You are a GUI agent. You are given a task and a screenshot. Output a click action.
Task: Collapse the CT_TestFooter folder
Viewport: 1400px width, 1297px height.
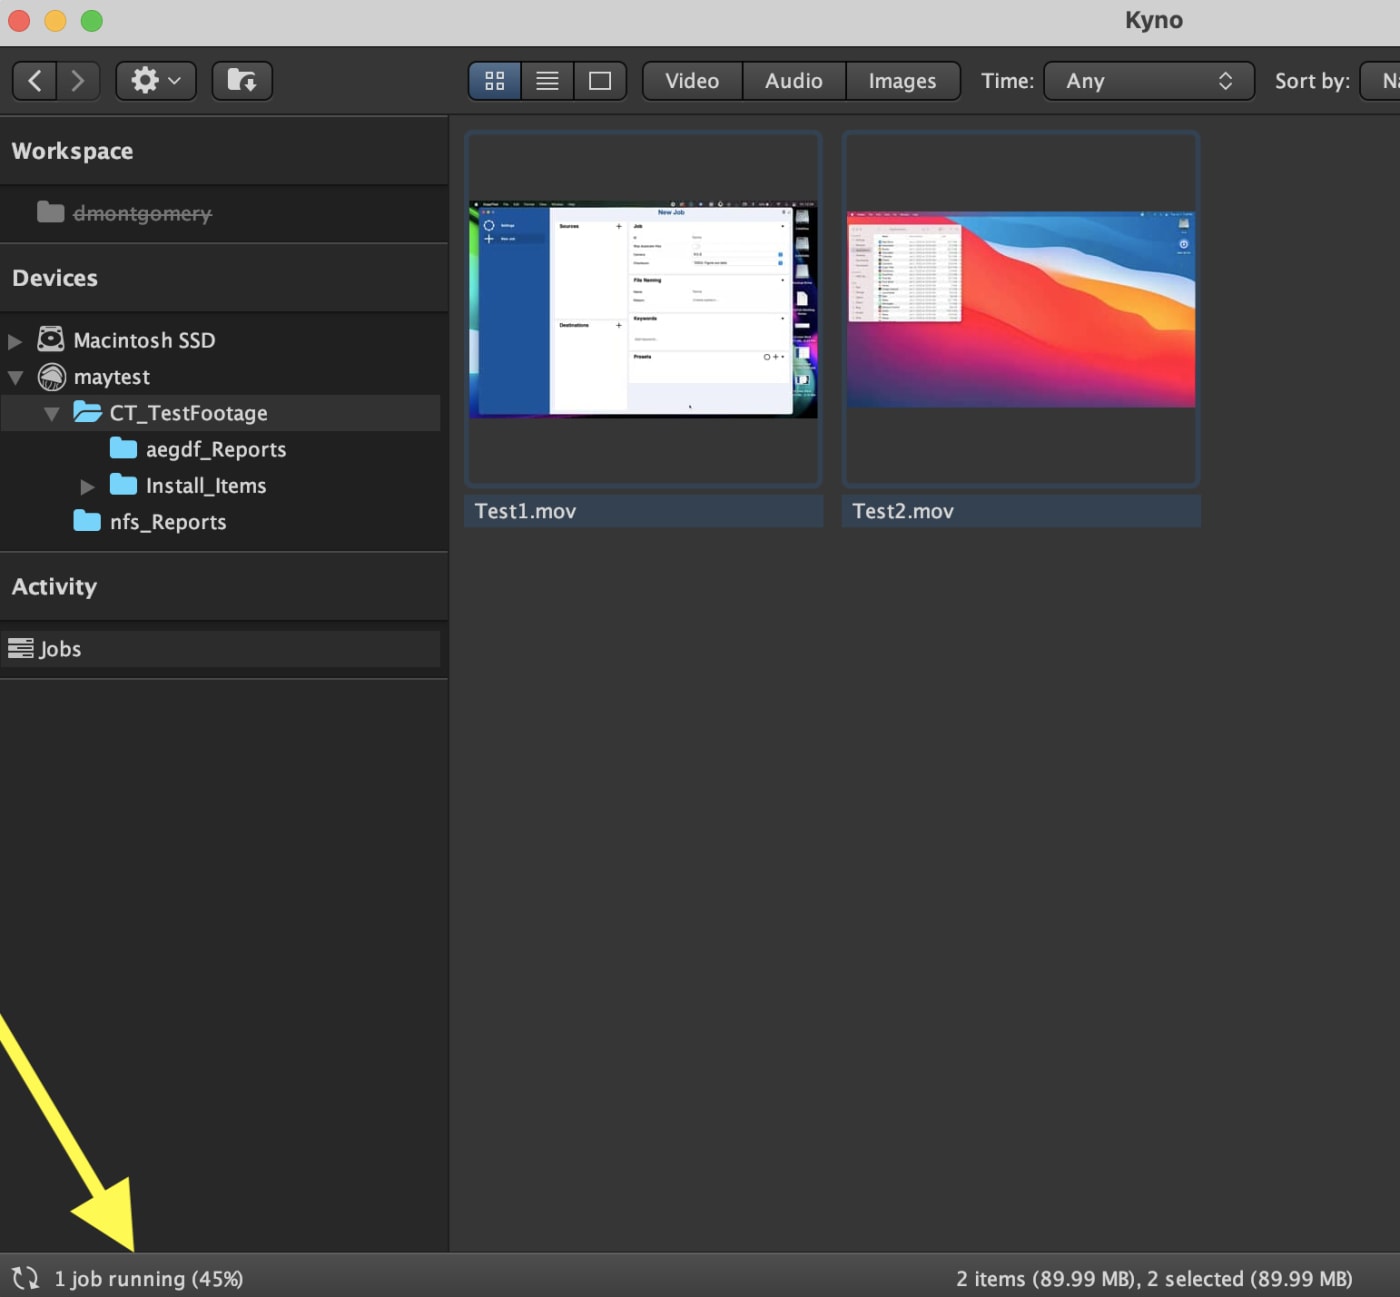tap(51, 414)
